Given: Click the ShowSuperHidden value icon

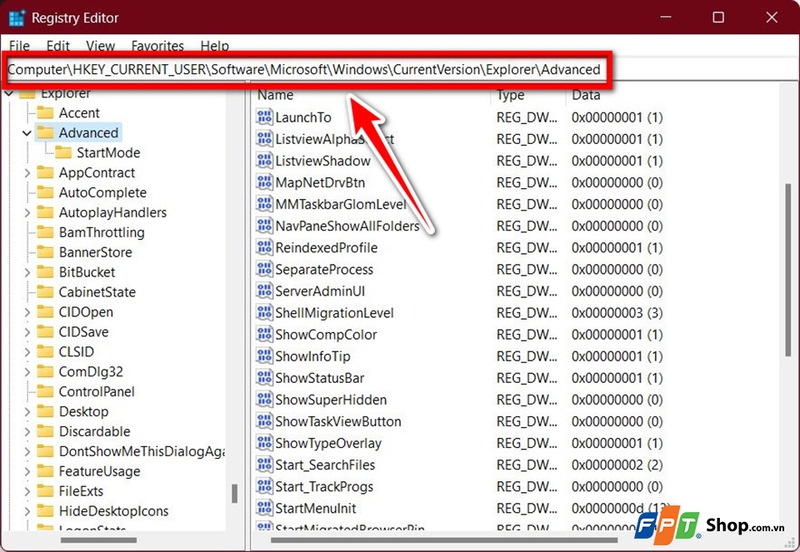Looking at the screenshot, I should [264, 399].
